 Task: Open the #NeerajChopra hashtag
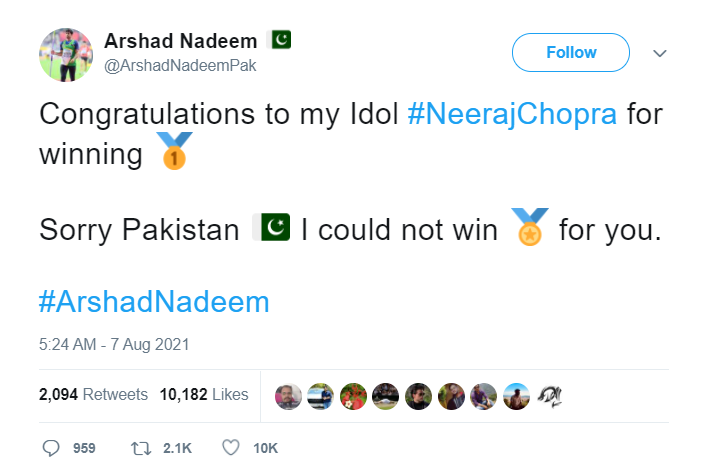(512, 113)
